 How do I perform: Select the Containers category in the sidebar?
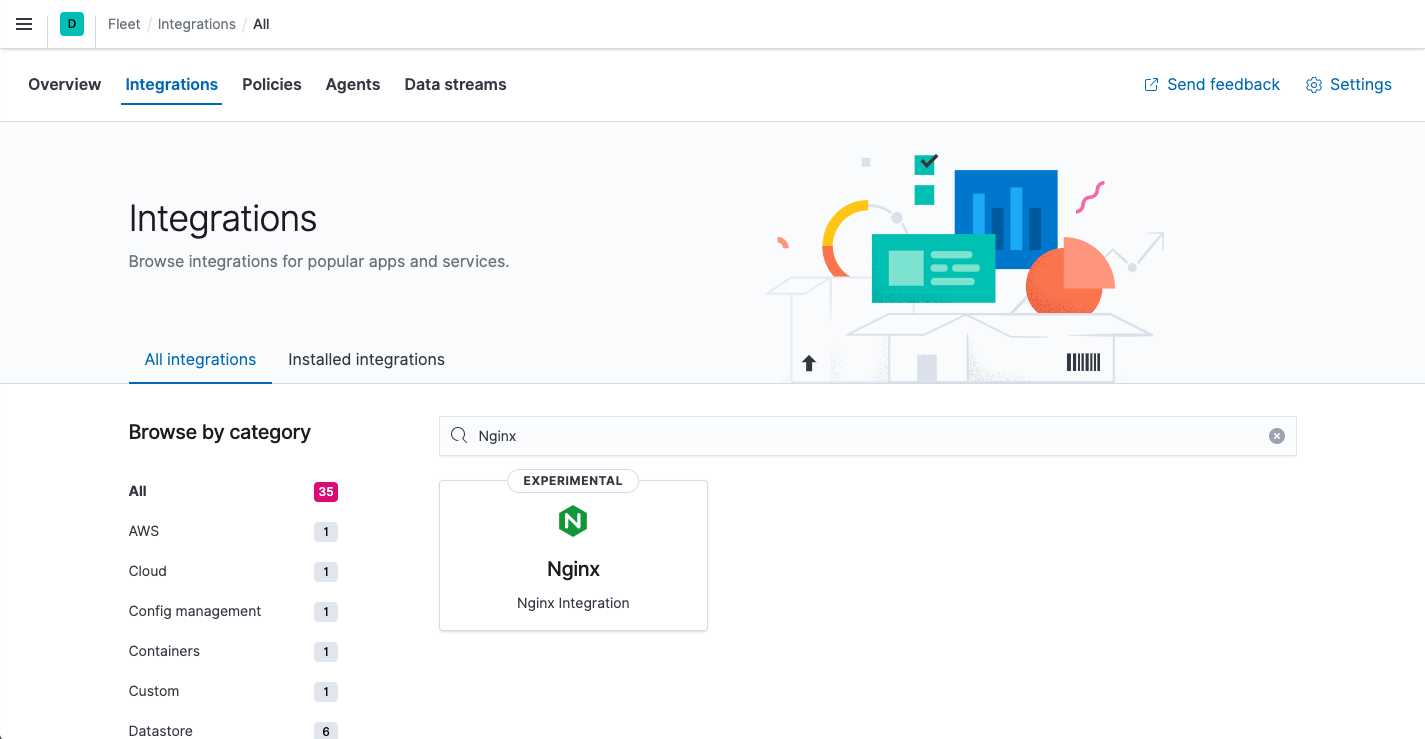pos(164,651)
